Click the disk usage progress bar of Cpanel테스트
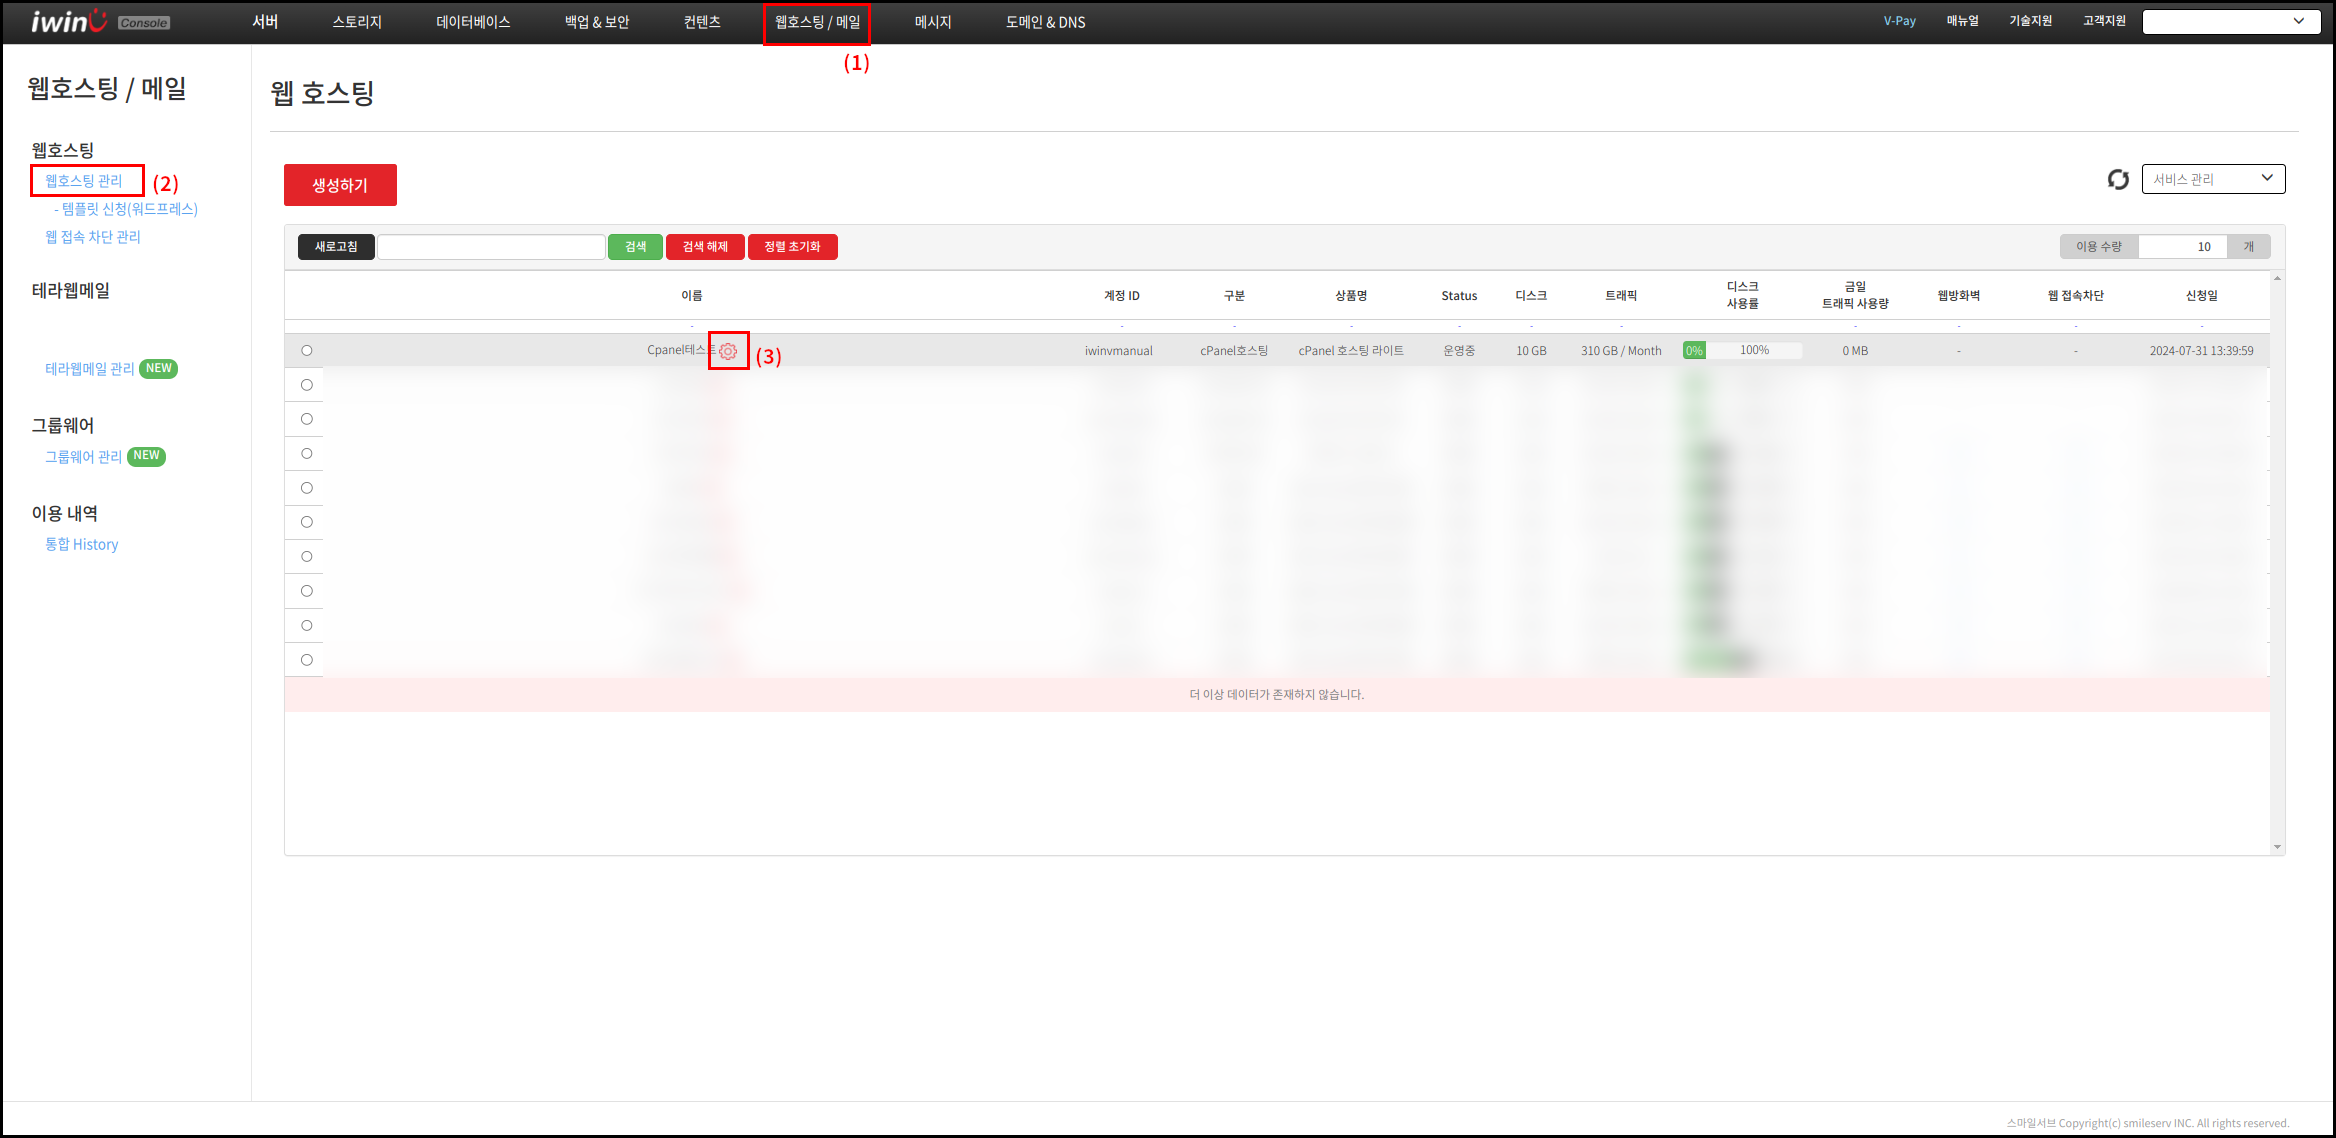Screen dimensions: 2336x1138 click(1742, 351)
